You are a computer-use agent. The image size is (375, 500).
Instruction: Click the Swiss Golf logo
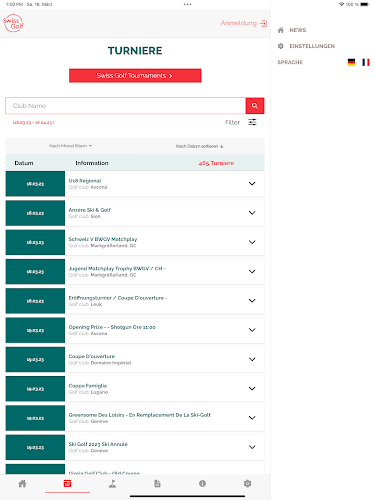[13, 23]
